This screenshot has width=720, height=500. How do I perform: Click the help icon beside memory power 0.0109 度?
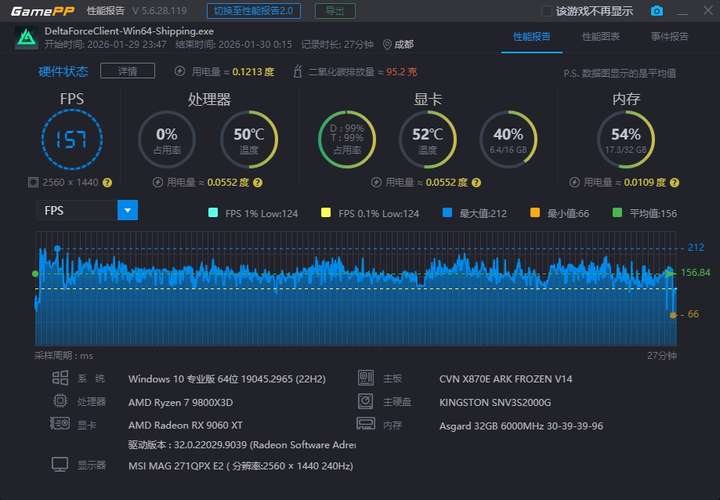(x=674, y=183)
